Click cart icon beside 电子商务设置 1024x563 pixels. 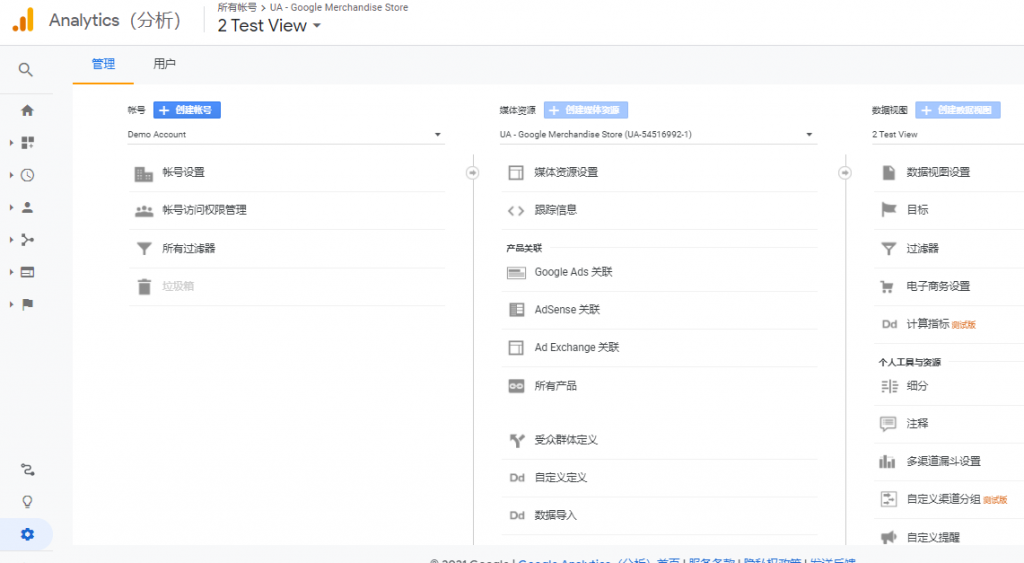[x=887, y=286]
